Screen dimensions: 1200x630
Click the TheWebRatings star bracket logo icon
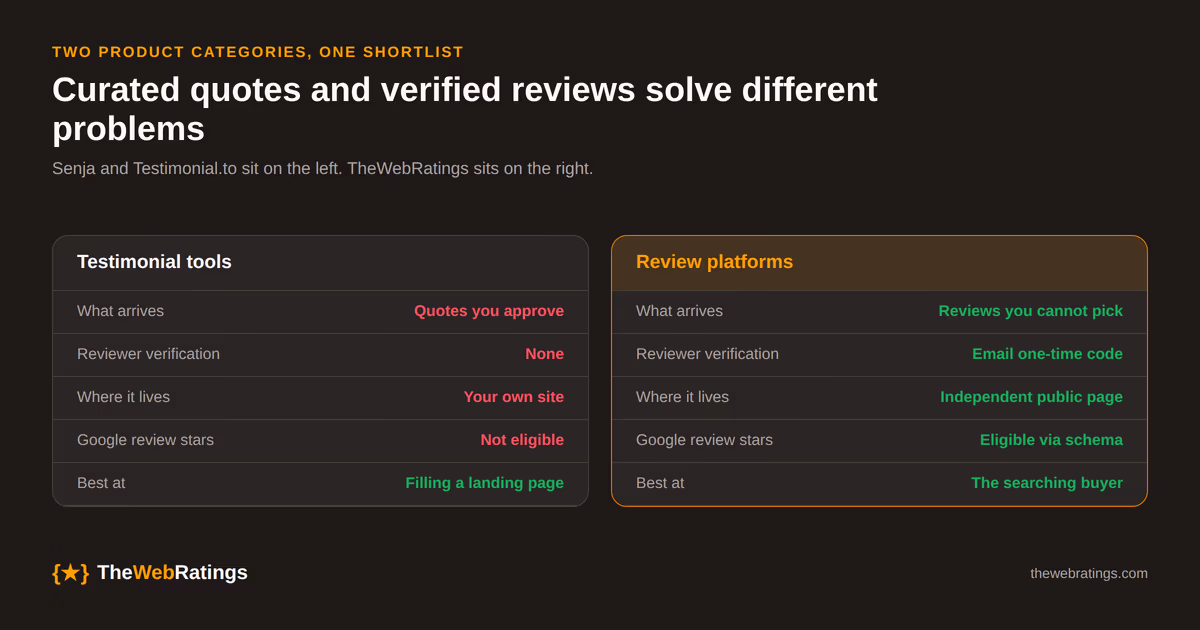[70, 573]
